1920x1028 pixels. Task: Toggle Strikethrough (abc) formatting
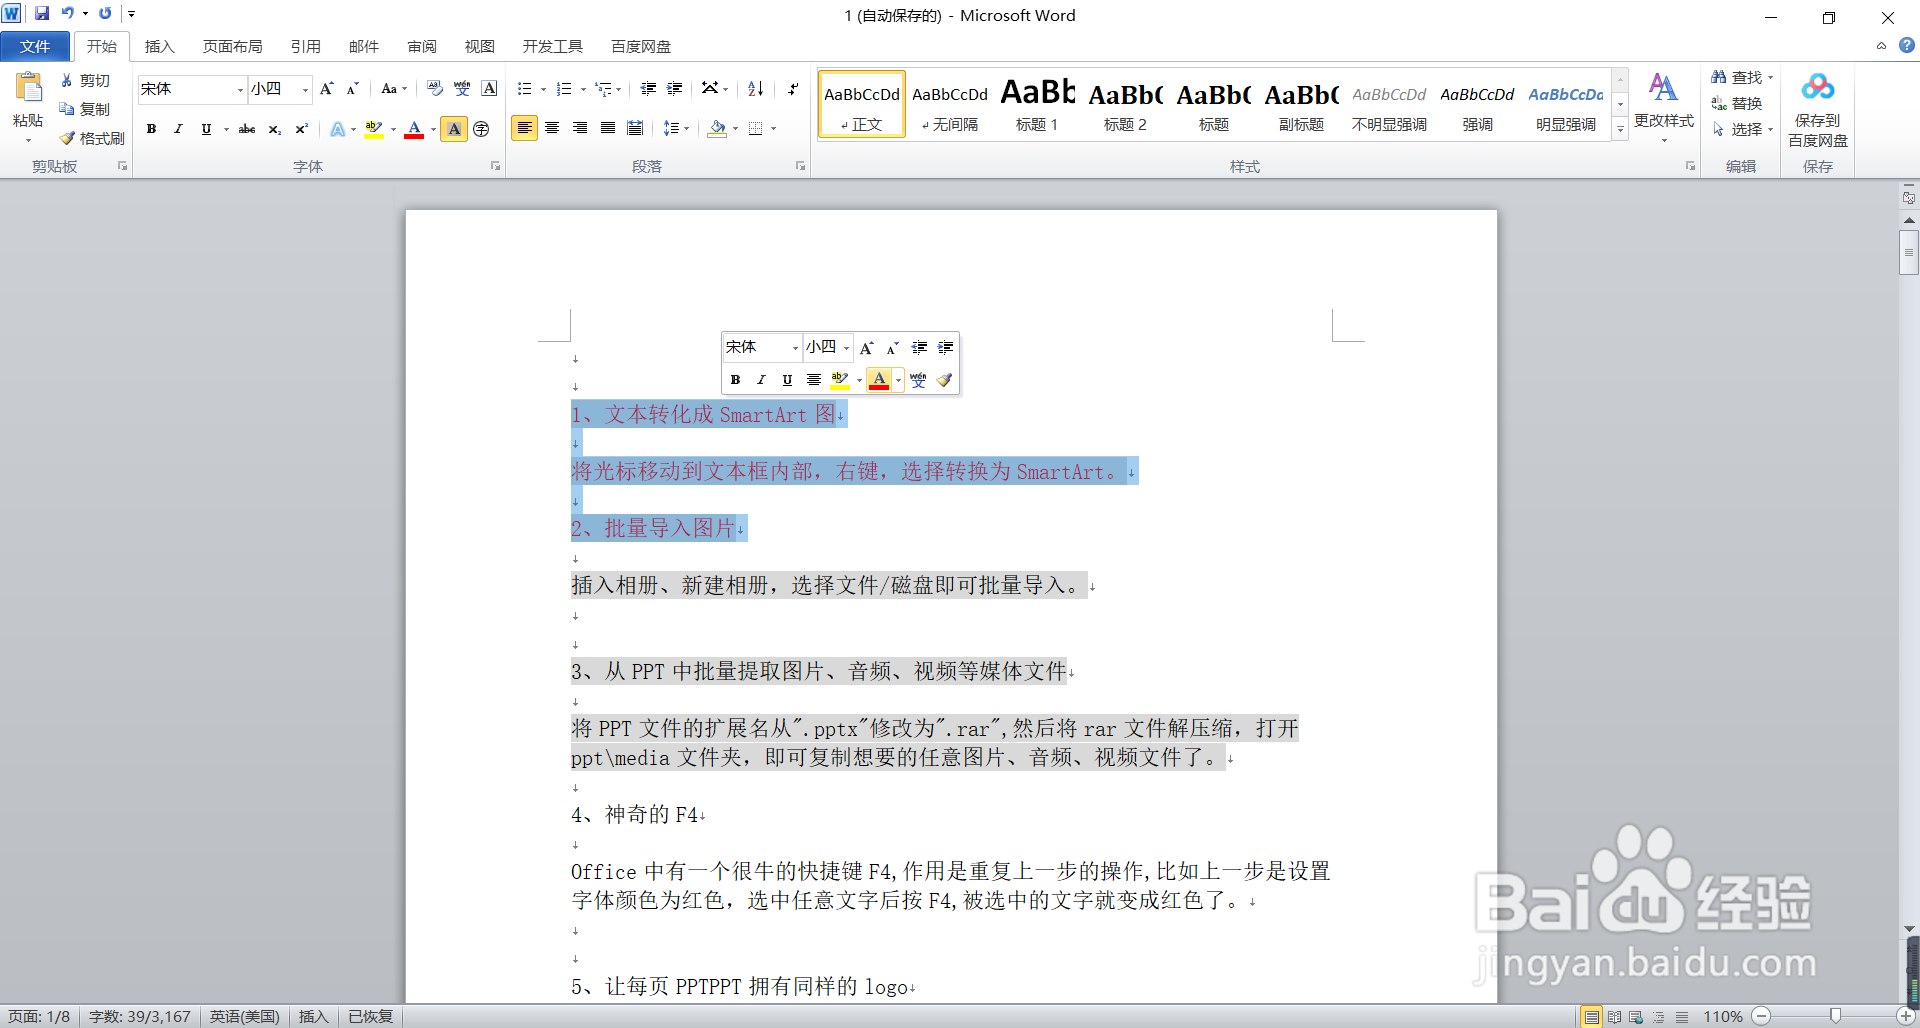coord(247,129)
